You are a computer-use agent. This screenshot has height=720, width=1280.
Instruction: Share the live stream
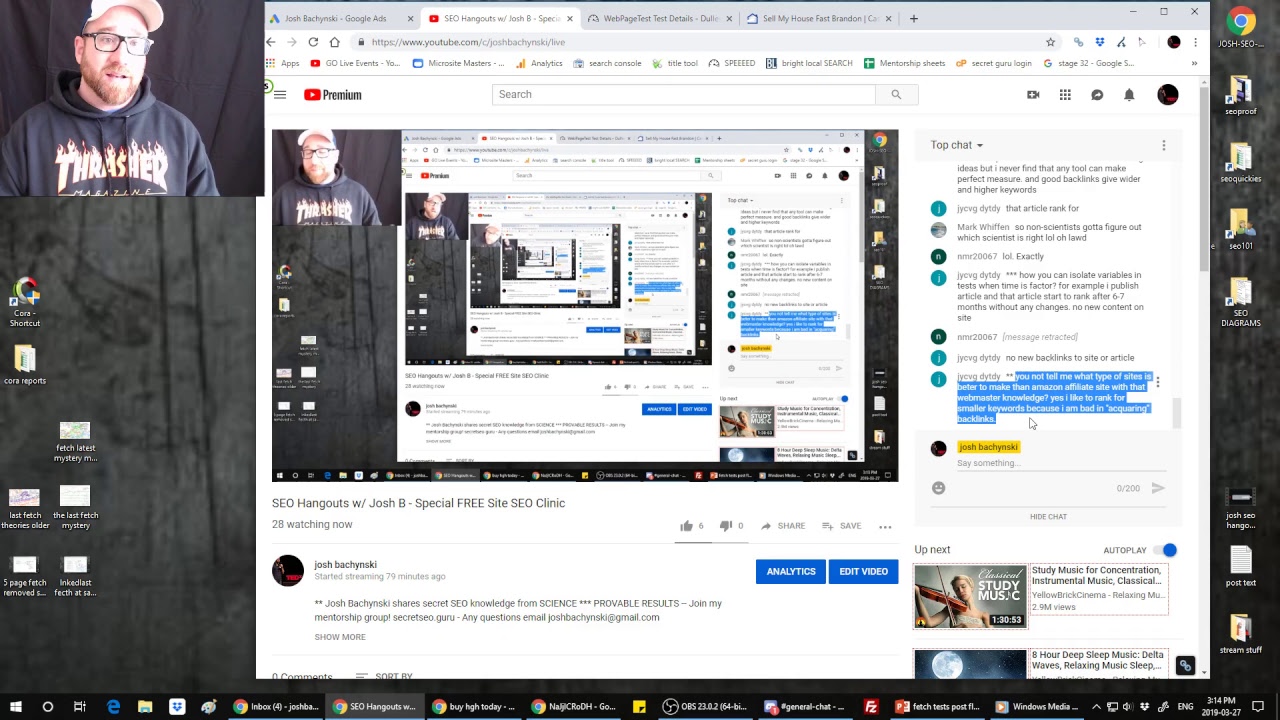coord(783,525)
